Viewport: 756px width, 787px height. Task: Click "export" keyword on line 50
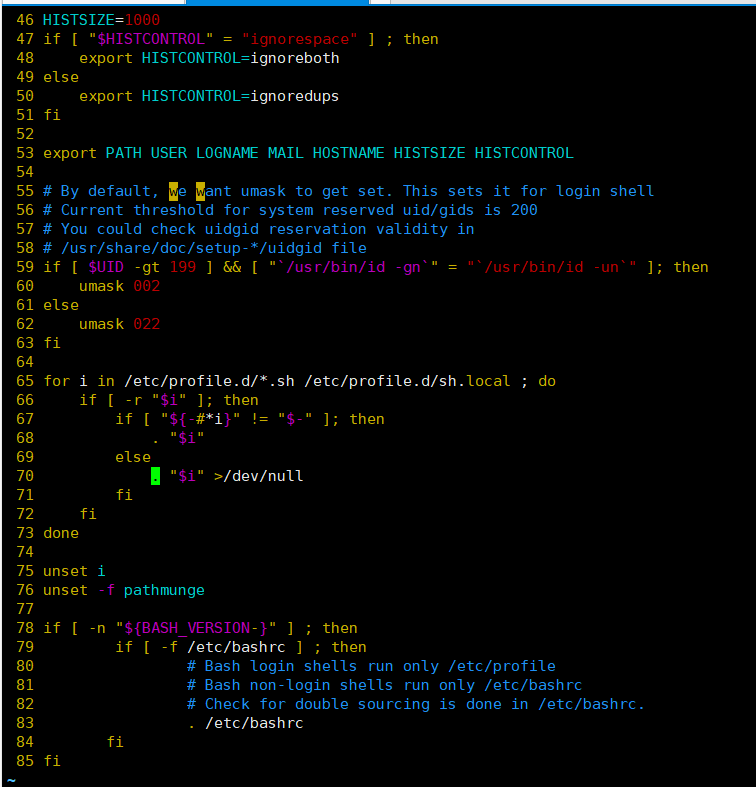pos(106,96)
